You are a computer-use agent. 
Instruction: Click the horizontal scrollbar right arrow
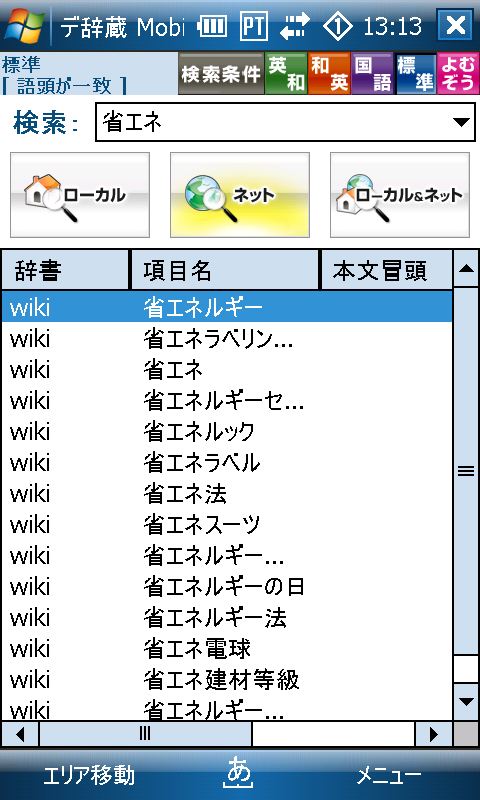pyautogui.click(x=434, y=734)
